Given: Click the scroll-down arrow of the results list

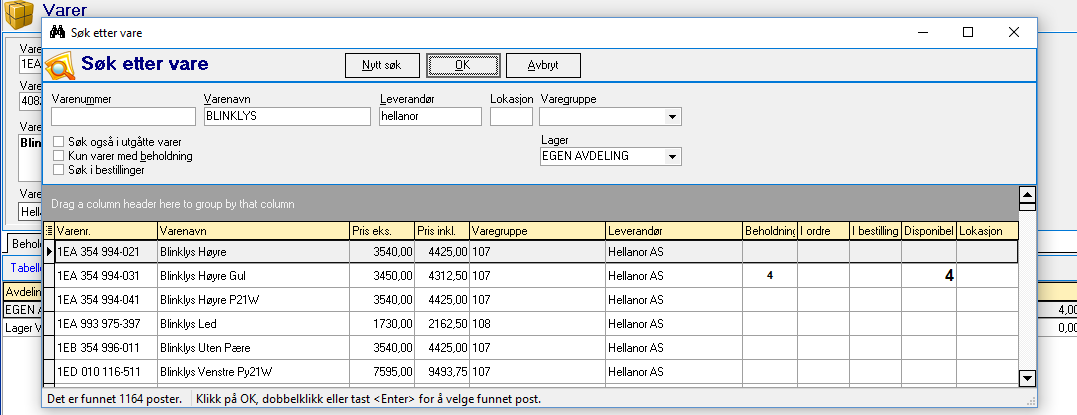Looking at the screenshot, I should pos(1025,377).
